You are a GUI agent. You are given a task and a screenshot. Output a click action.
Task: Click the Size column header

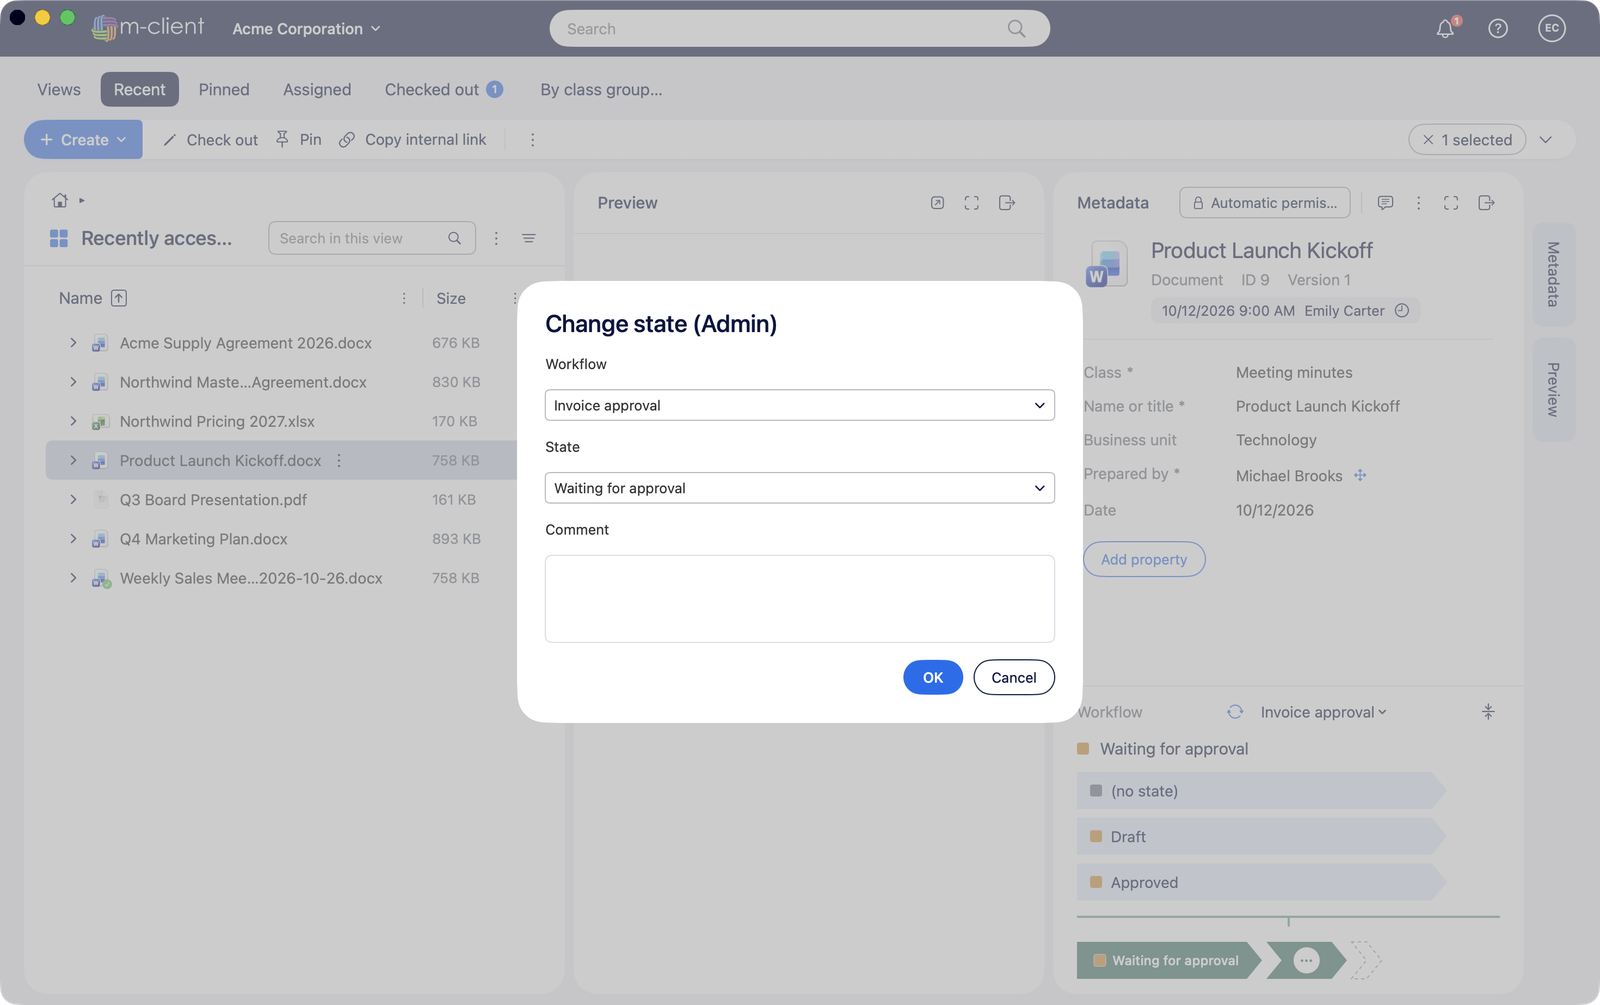click(451, 298)
